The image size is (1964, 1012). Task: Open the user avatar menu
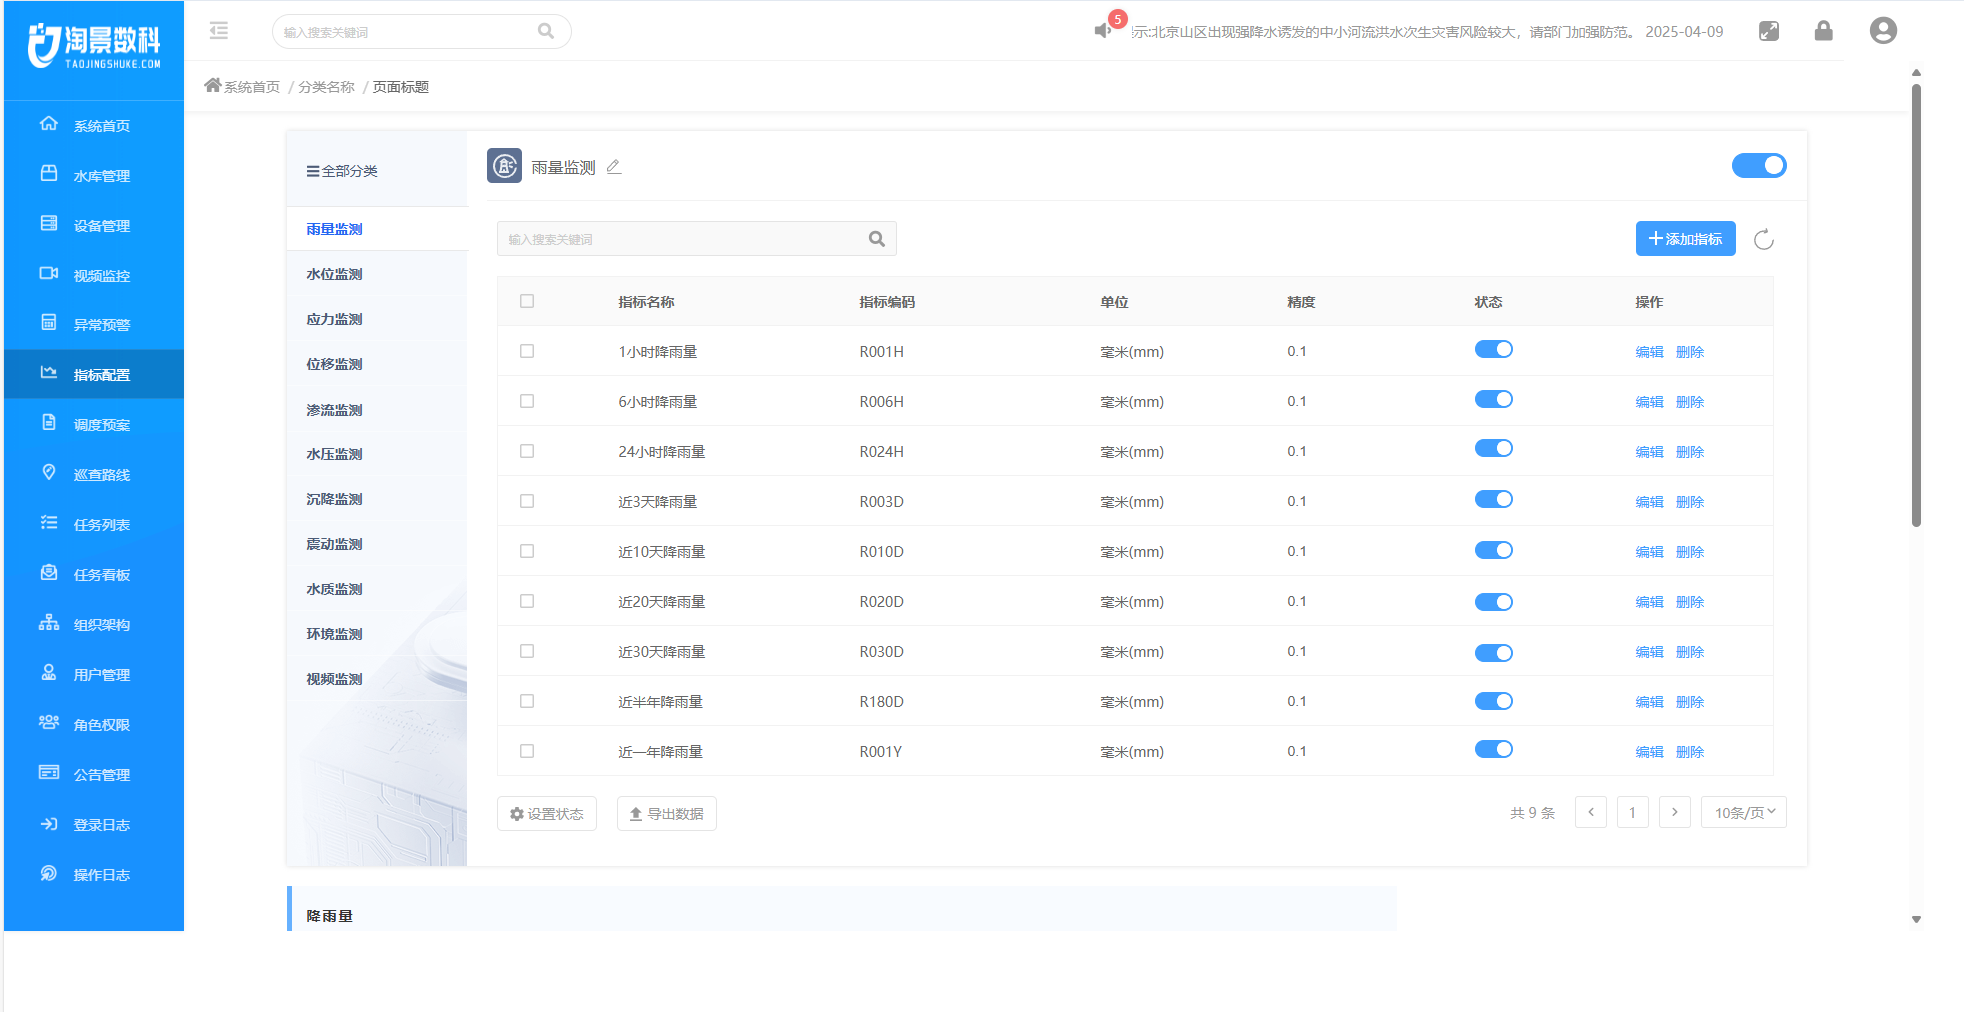1883,31
